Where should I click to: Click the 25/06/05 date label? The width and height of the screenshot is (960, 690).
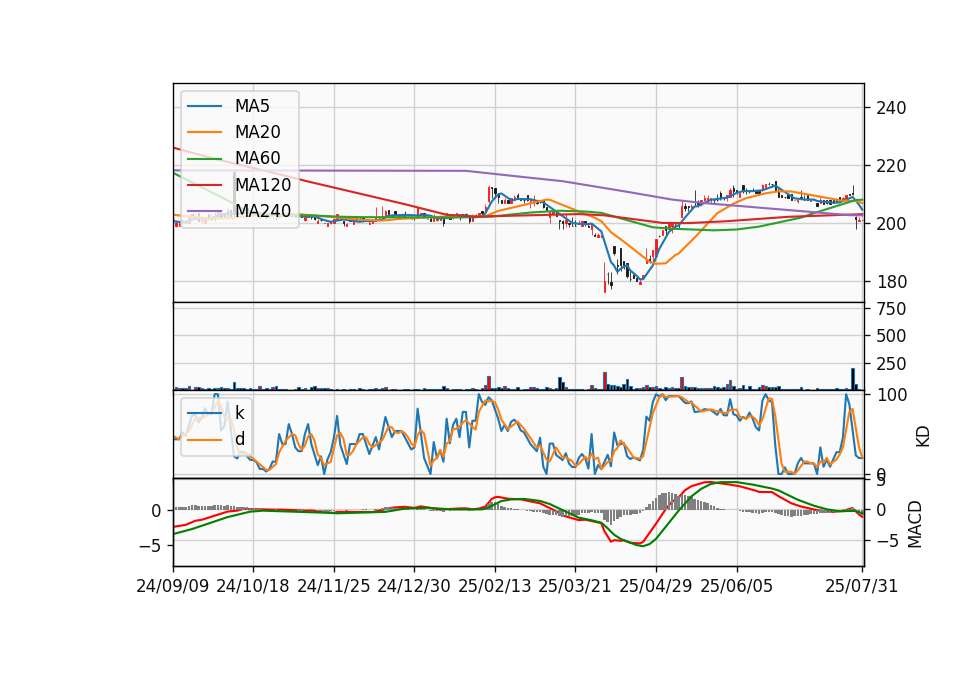tap(737, 586)
